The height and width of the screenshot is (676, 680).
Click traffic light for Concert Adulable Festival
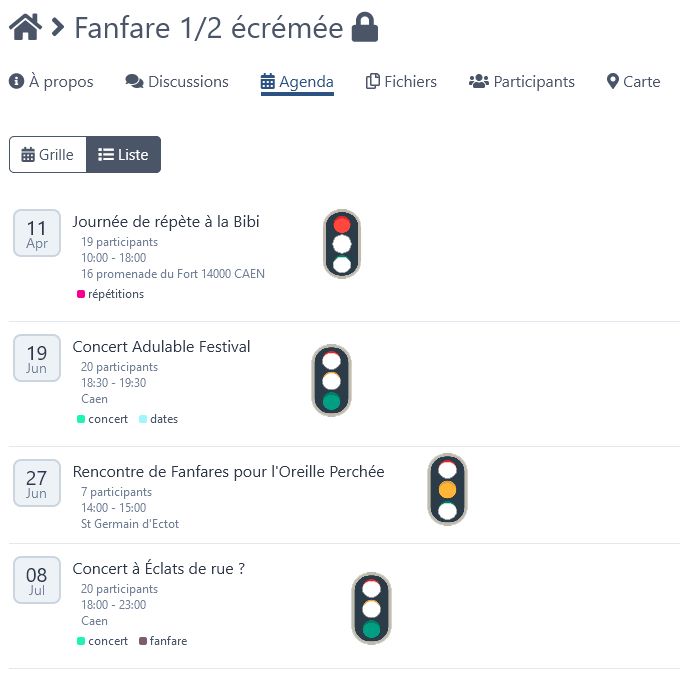click(331, 381)
